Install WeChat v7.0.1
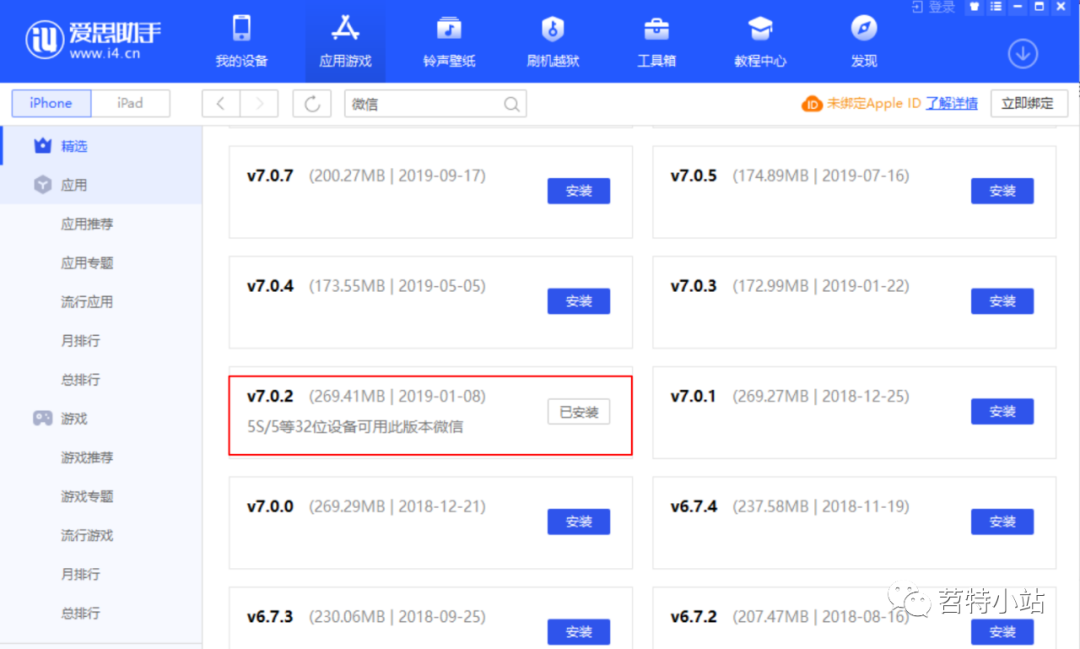Viewport: 1080px width, 649px height. (1002, 411)
